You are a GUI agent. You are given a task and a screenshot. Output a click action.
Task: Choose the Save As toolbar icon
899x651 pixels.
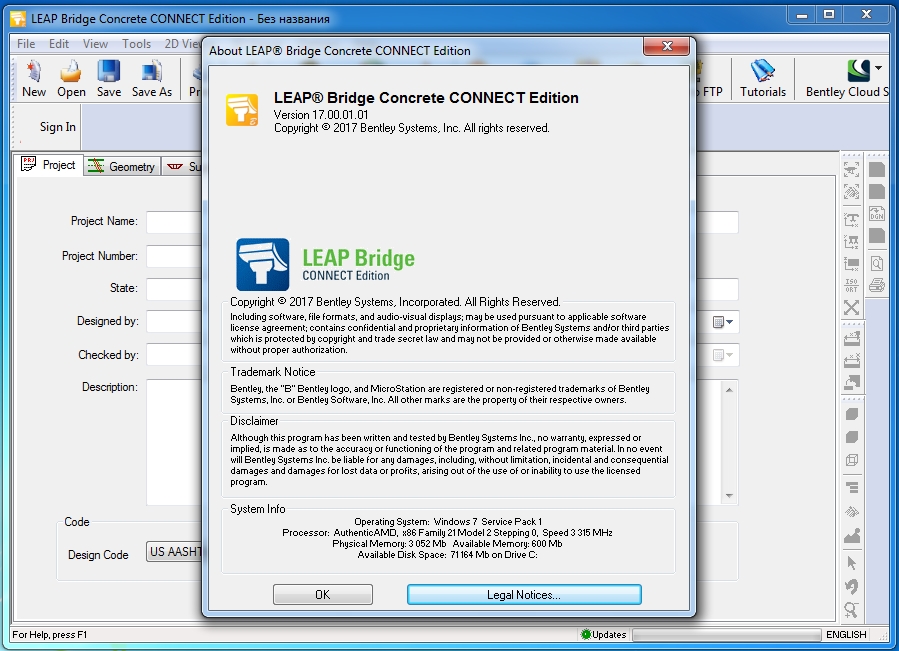click(x=151, y=71)
